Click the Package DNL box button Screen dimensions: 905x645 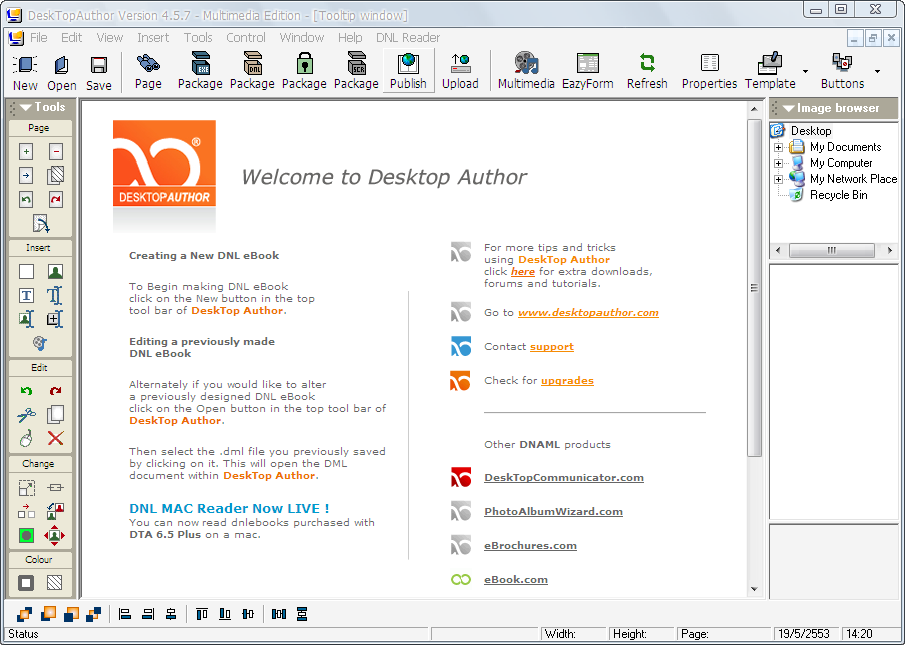tap(252, 72)
